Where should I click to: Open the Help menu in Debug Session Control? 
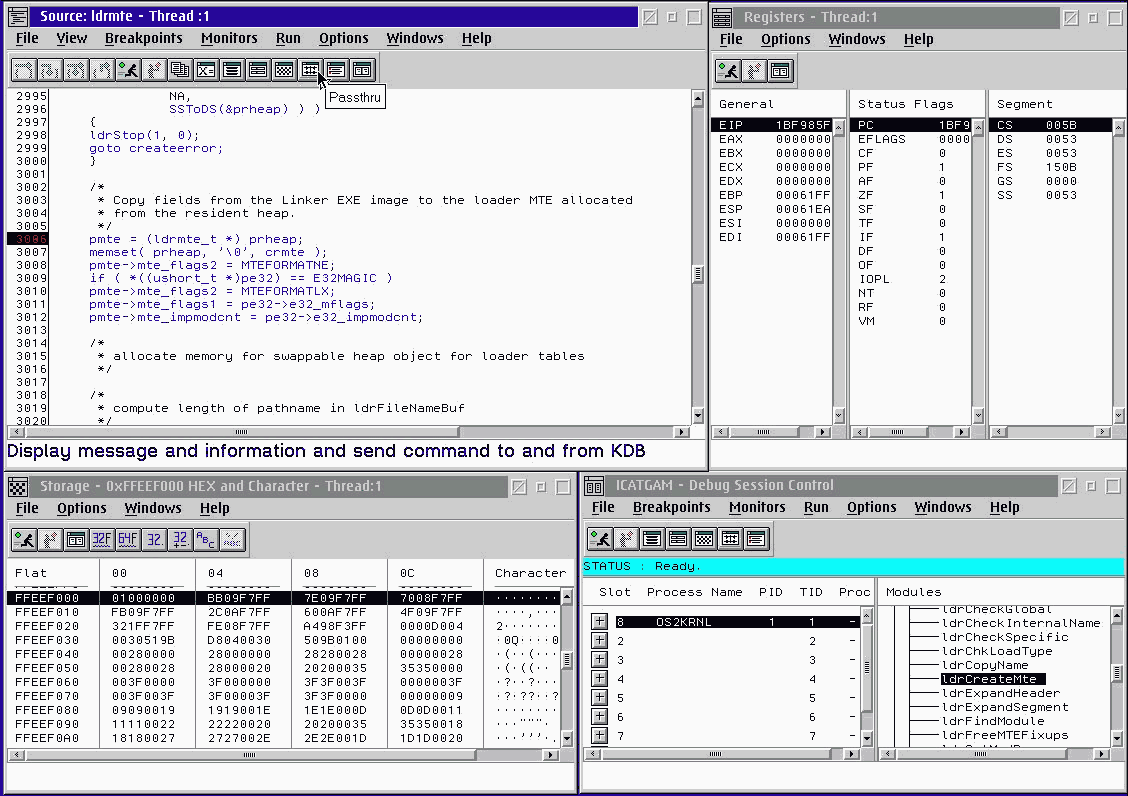click(x=1004, y=508)
